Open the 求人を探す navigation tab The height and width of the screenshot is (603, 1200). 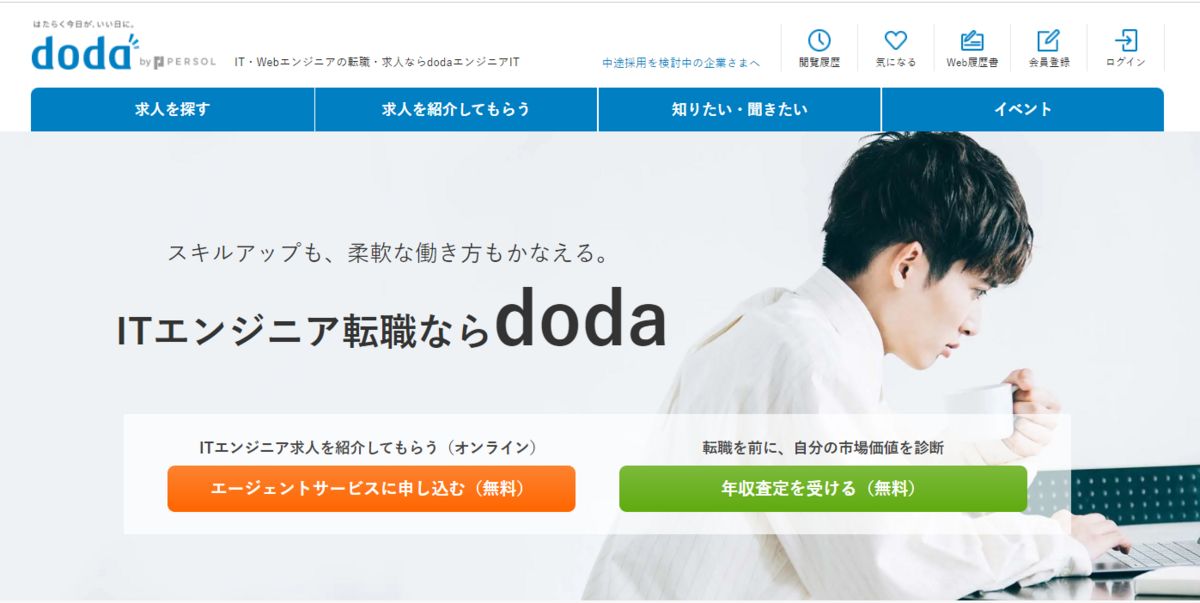click(x=172, y=110)
